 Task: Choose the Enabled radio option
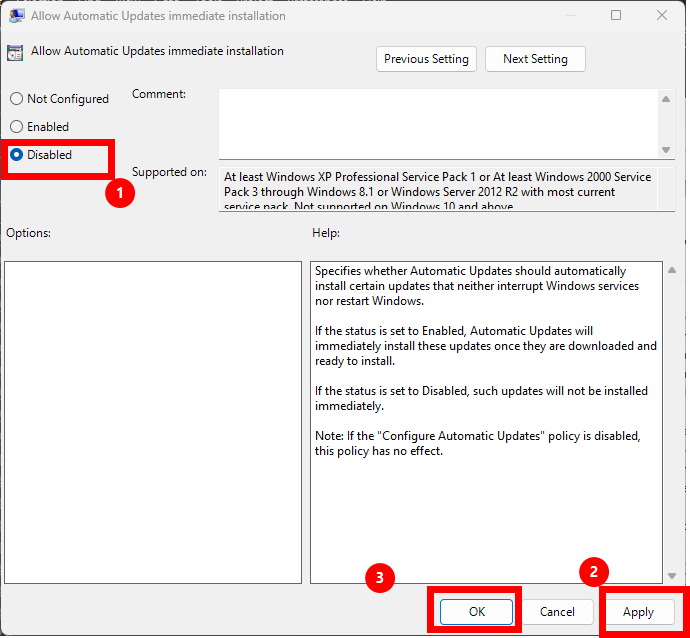pos(16,127)
